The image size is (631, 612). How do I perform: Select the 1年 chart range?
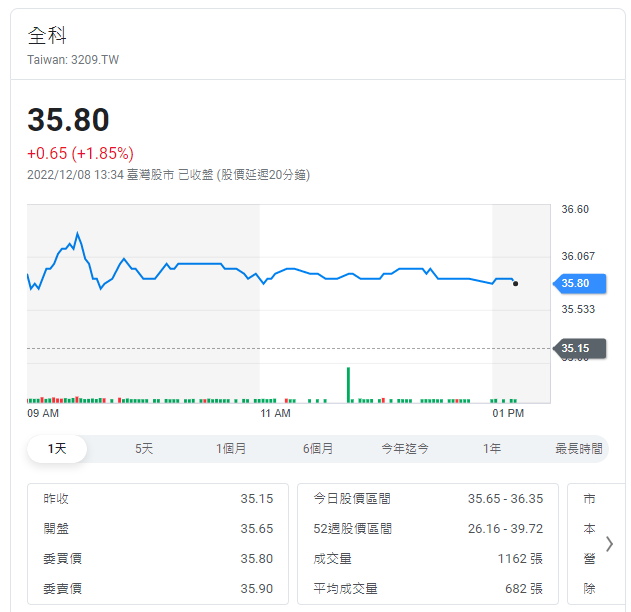point(492,449)
